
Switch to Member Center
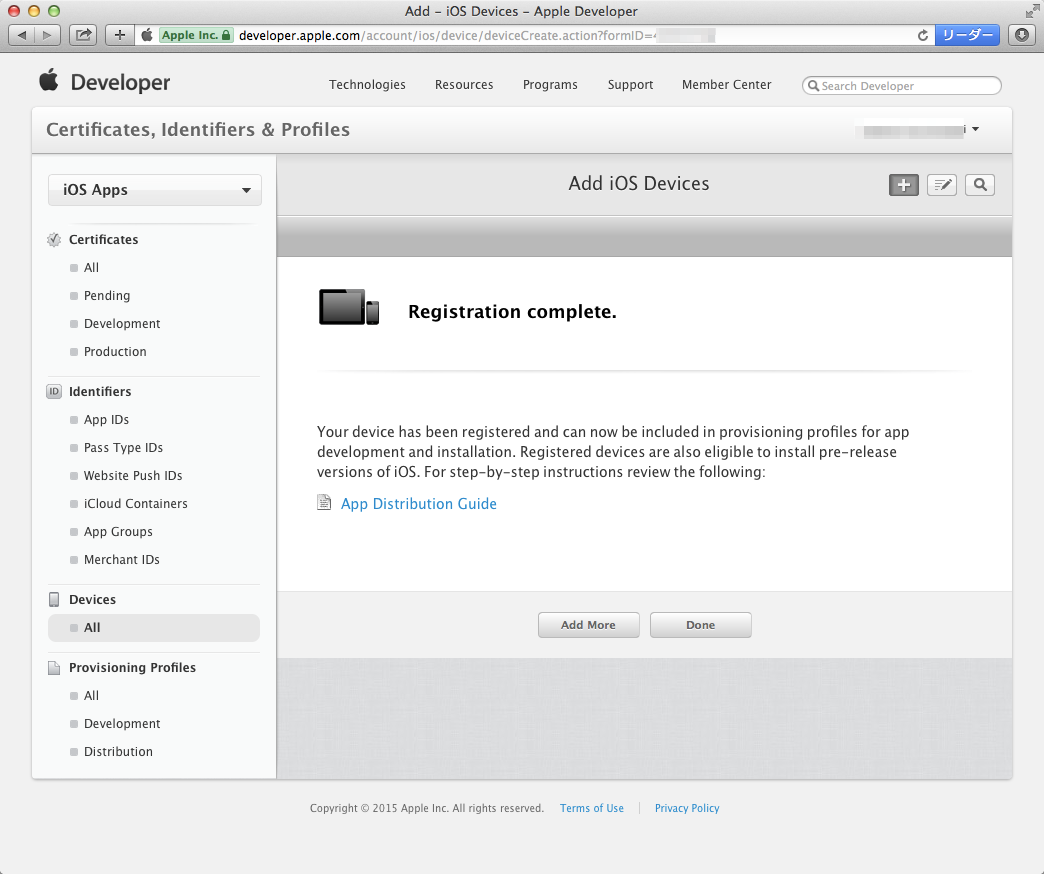[x=726, y=85]
